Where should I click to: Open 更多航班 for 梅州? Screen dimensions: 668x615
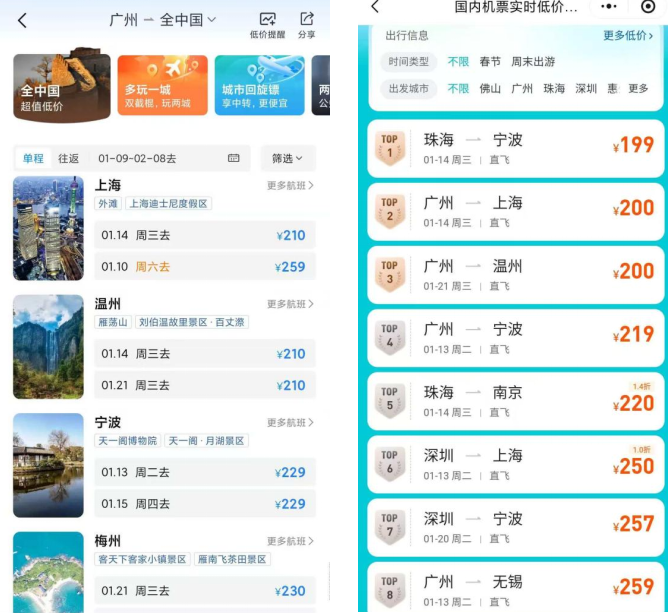(290, 541)
